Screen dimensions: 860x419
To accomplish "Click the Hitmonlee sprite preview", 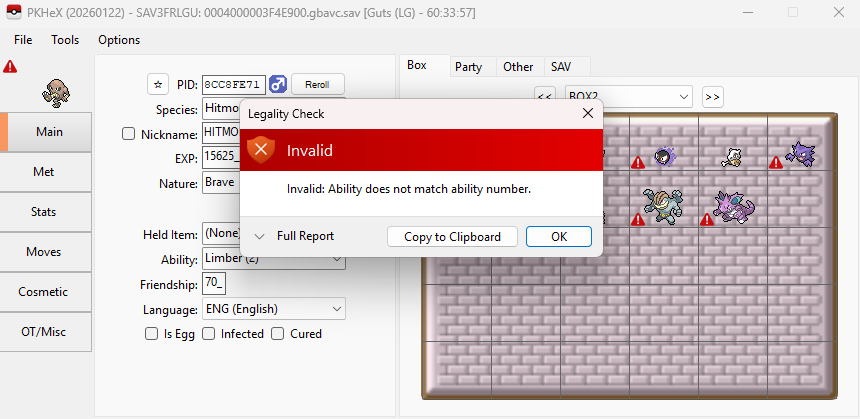I will 54,93.
